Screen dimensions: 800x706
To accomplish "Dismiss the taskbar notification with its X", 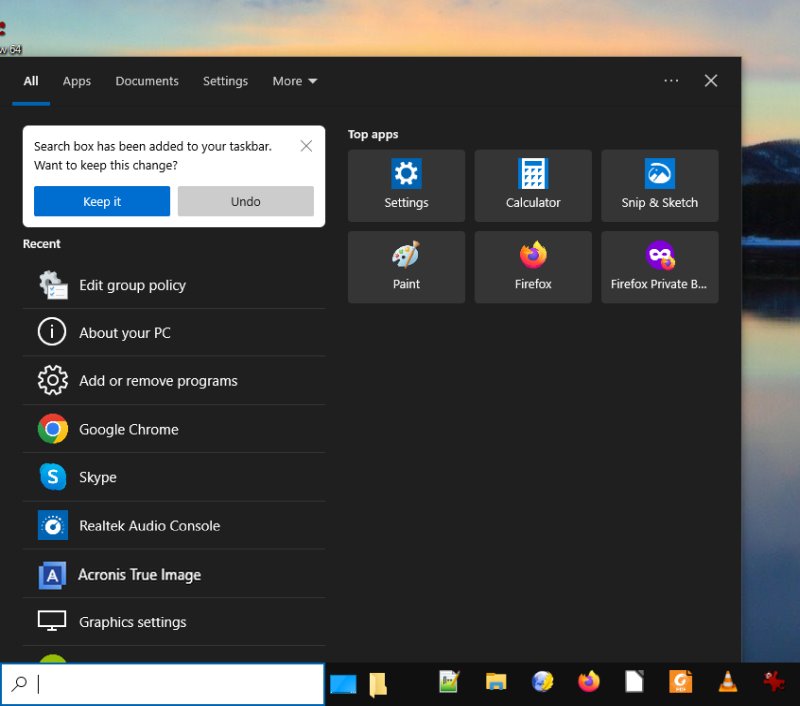I will point(306,145).
